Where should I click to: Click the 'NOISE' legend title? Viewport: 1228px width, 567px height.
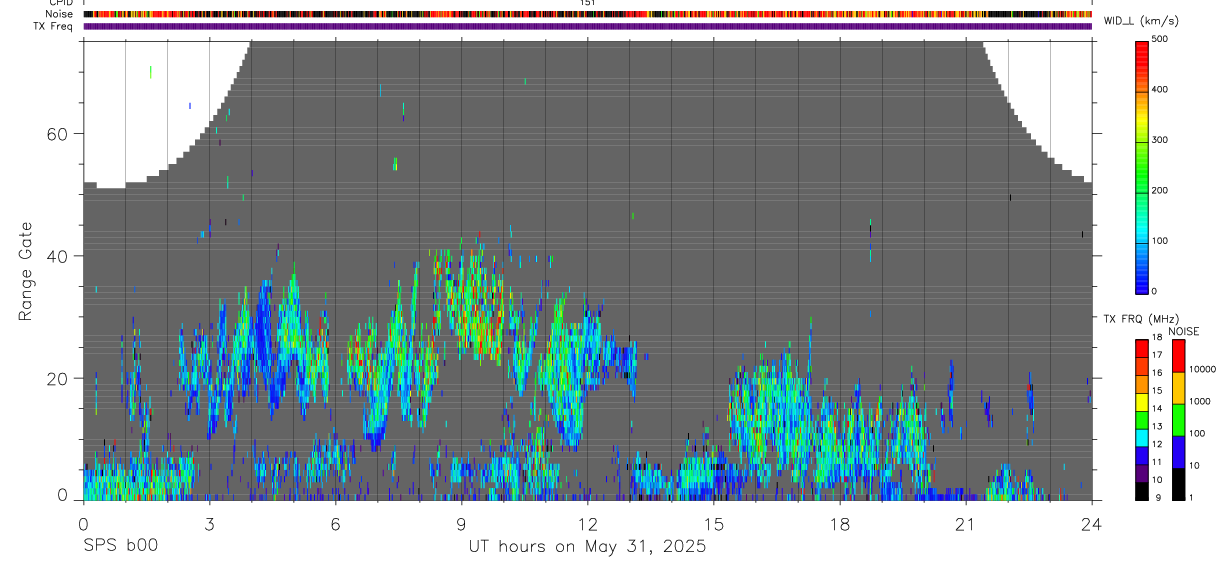pyautogui.click(x=1184, y=331)
